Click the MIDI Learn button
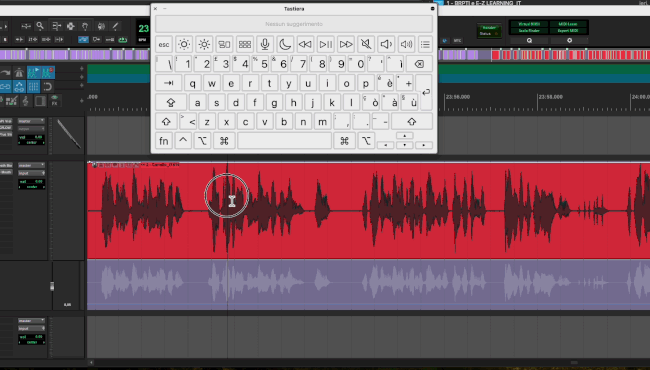 pyautogui.click(x=568, y=24)
